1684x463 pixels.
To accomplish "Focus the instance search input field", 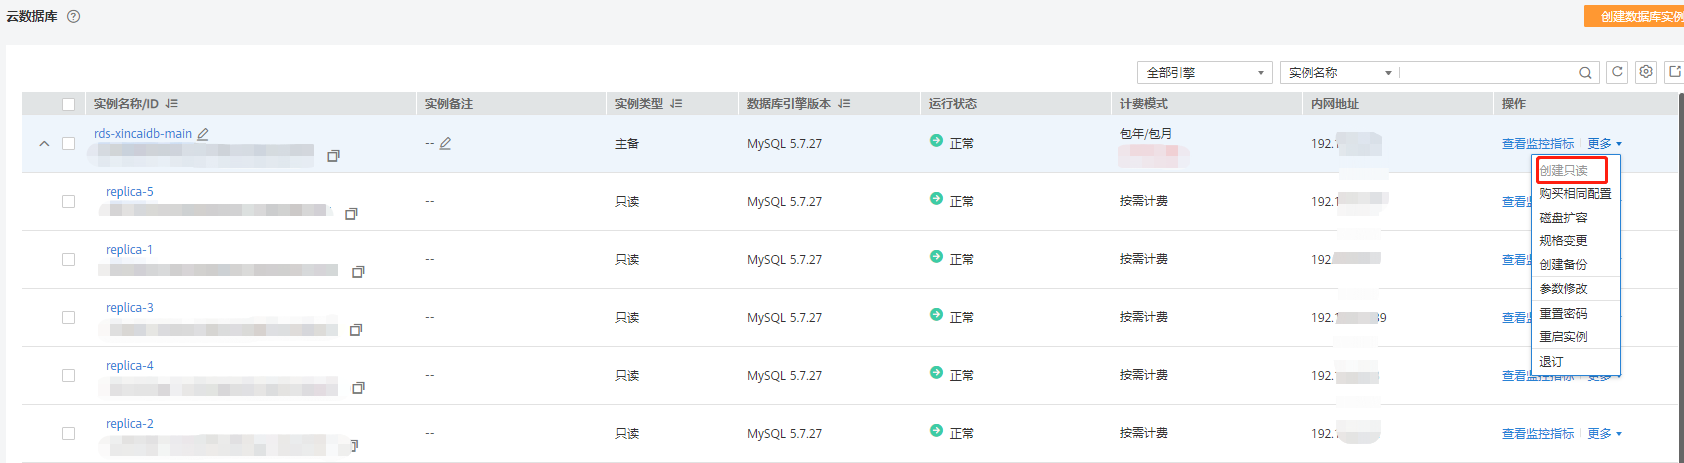I will pos(1488,73).
